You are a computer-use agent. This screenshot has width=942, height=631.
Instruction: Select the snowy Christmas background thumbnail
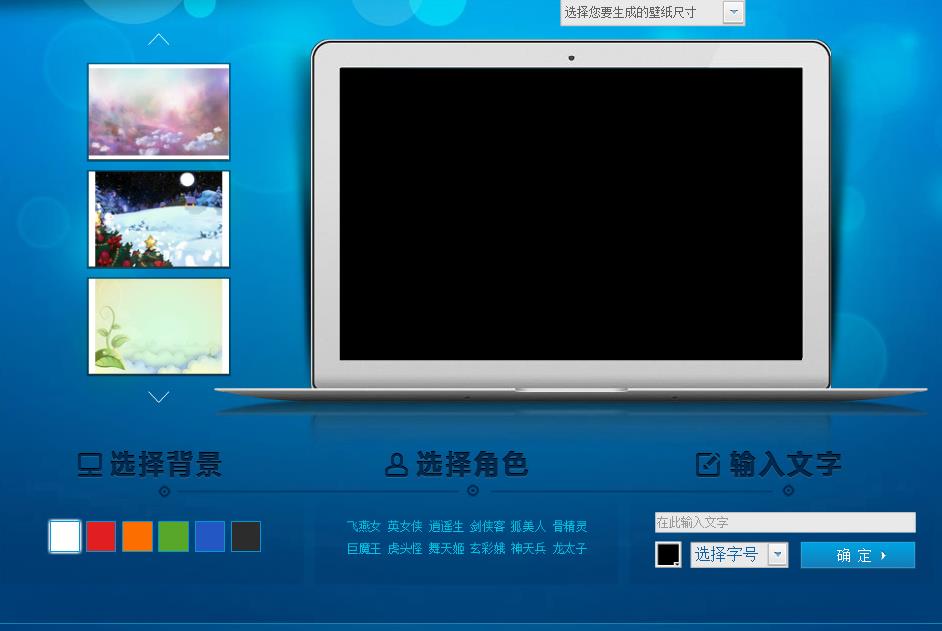pyautogui.click(x=158, y=218)
